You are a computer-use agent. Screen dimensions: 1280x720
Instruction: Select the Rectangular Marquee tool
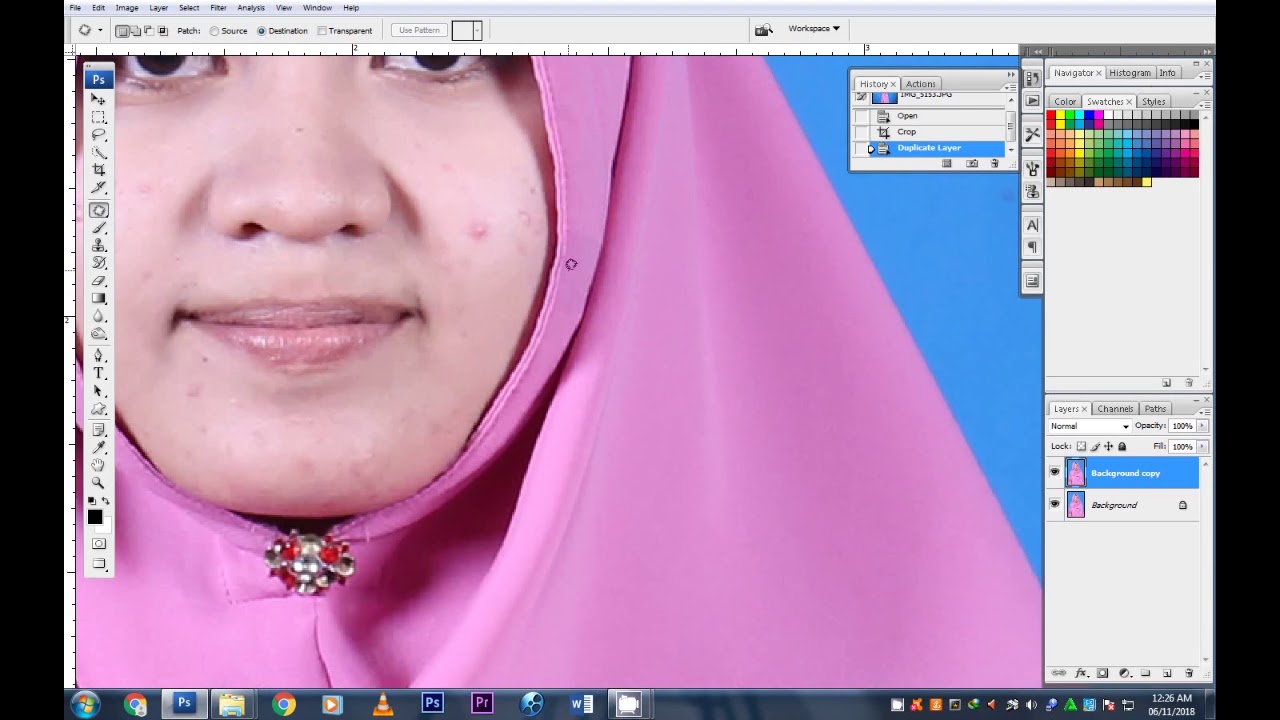98,117
